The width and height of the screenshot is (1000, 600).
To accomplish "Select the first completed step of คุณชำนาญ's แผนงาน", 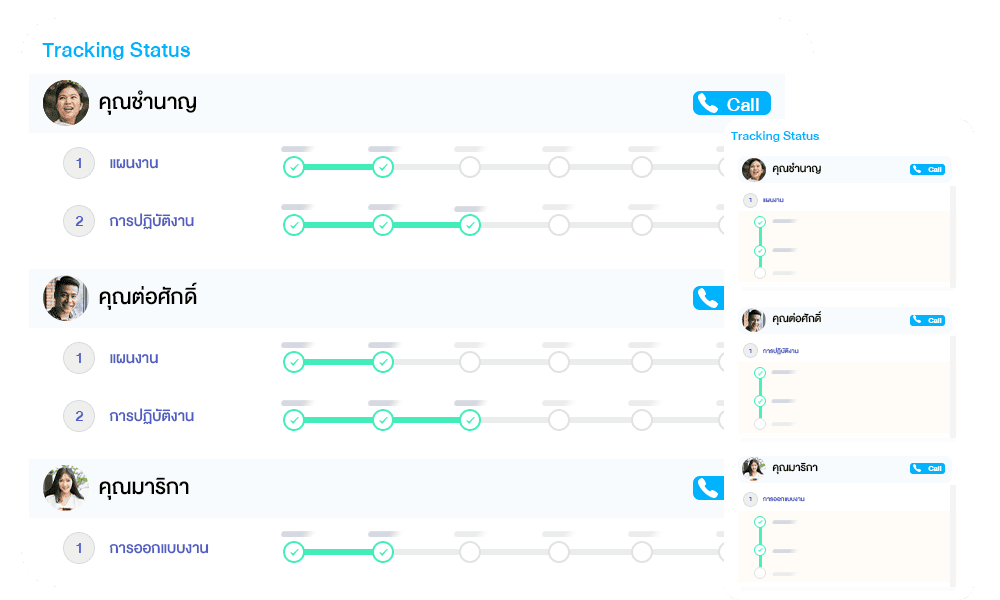I will (x=293, y=167).
